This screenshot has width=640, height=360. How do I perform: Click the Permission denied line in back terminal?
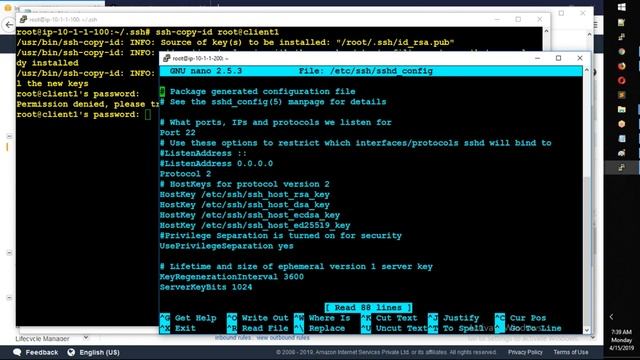(x=88, y=104)
